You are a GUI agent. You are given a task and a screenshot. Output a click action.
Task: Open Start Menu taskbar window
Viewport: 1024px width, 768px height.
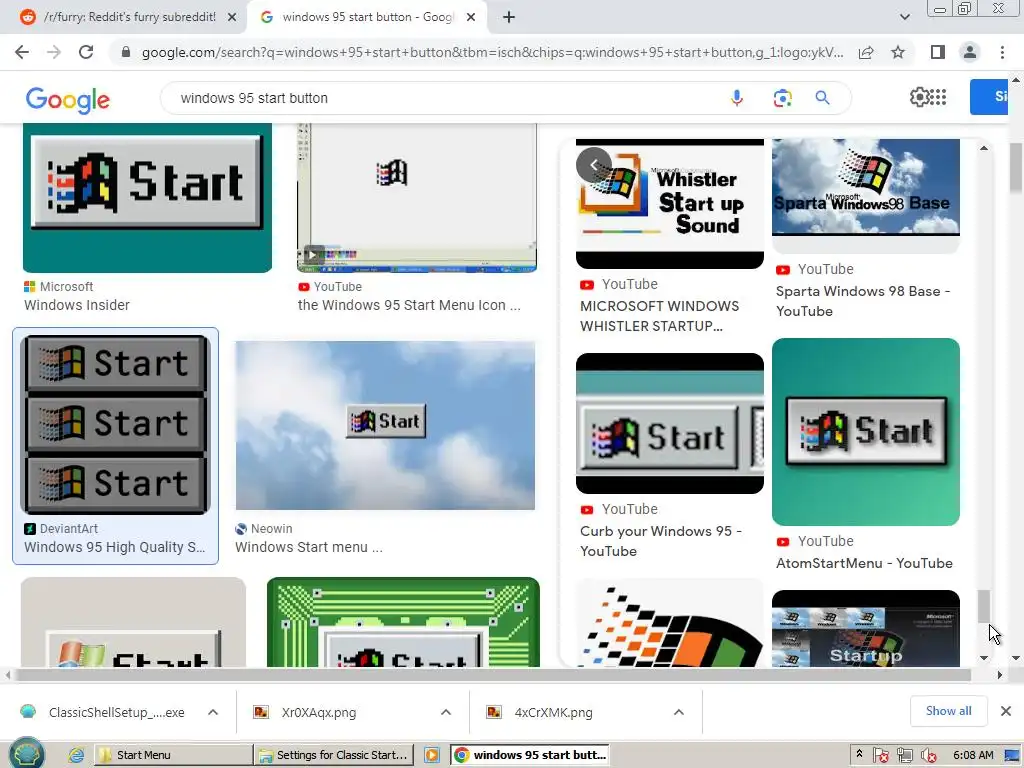click(174, 755)
